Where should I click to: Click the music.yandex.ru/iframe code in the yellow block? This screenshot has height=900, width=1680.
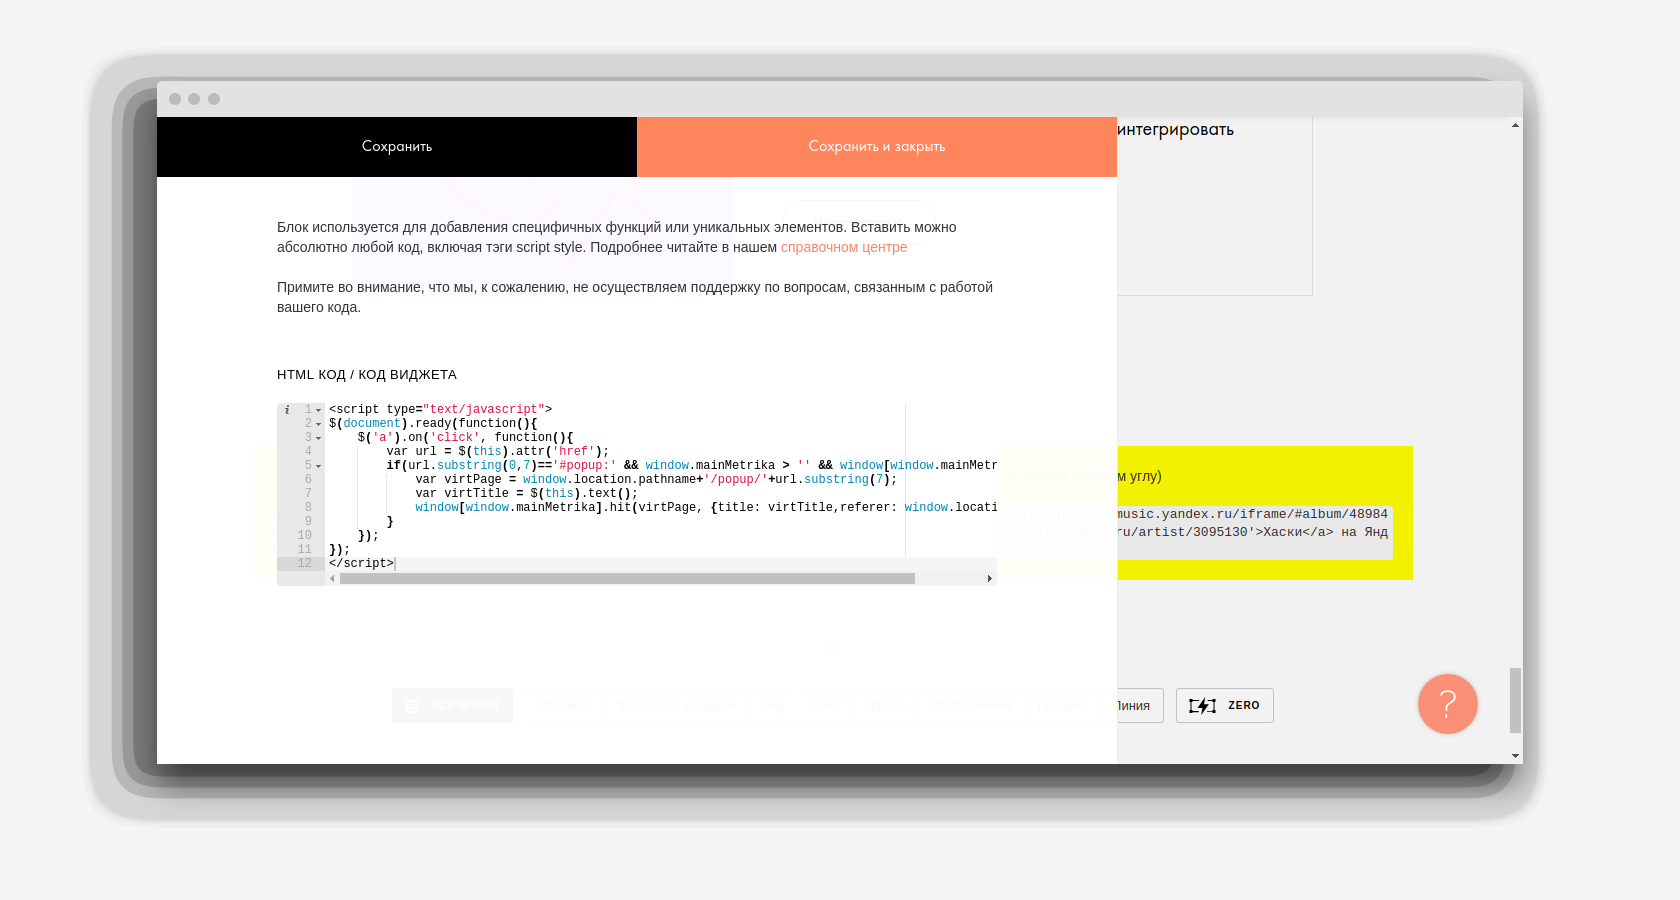tap(1252, 514)
